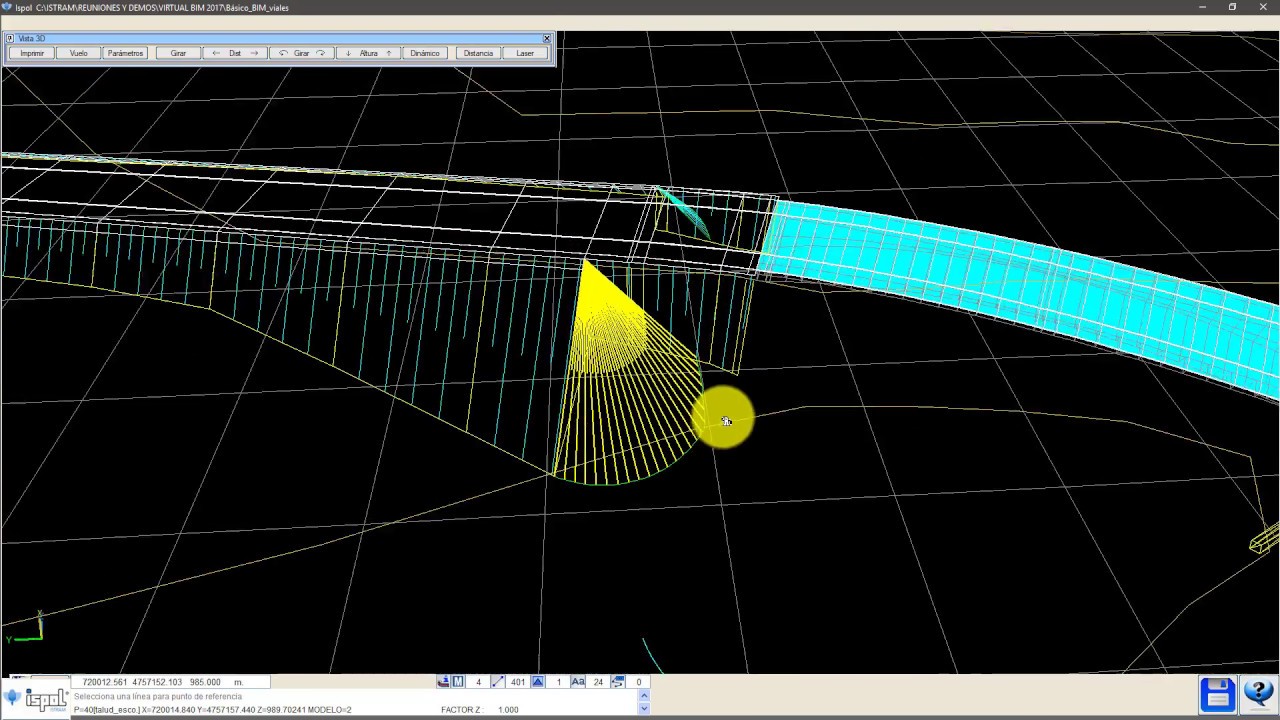This screenshot has width=1280, height=720.
Task: Click the value field showing 4
Action: pos(478,682)
